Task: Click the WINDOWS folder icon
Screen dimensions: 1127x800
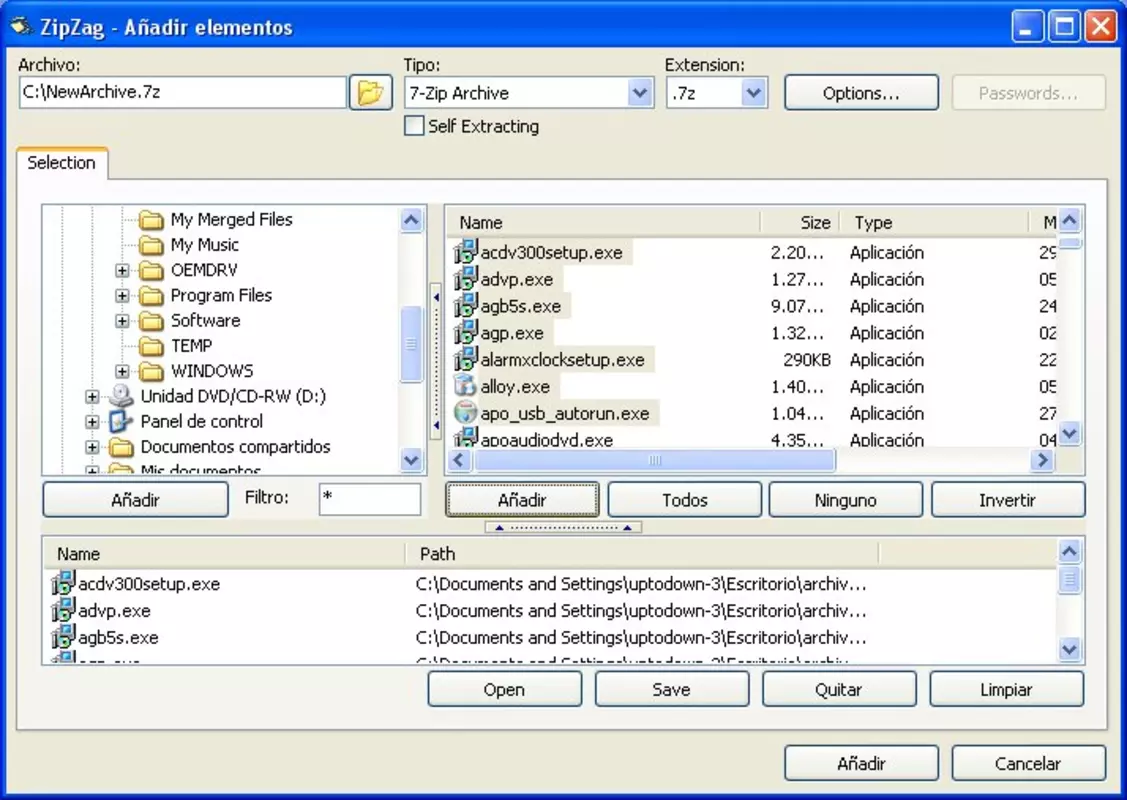Action: (x=151, y=371)
